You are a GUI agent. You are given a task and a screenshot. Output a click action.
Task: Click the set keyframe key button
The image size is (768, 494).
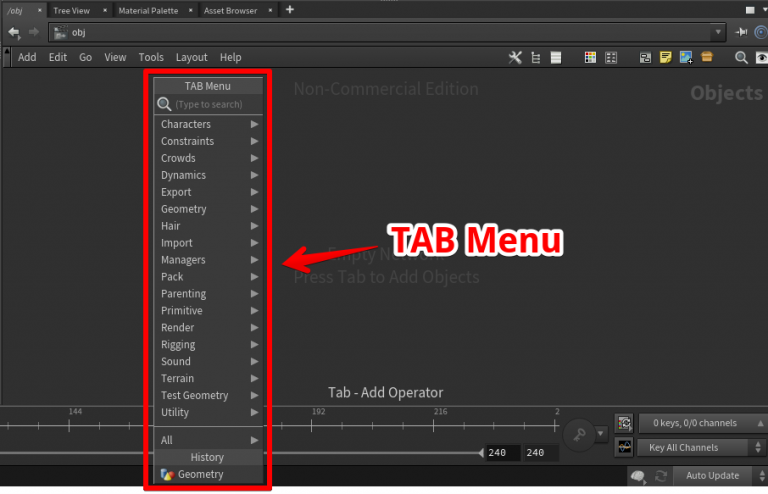coord(577,434)
